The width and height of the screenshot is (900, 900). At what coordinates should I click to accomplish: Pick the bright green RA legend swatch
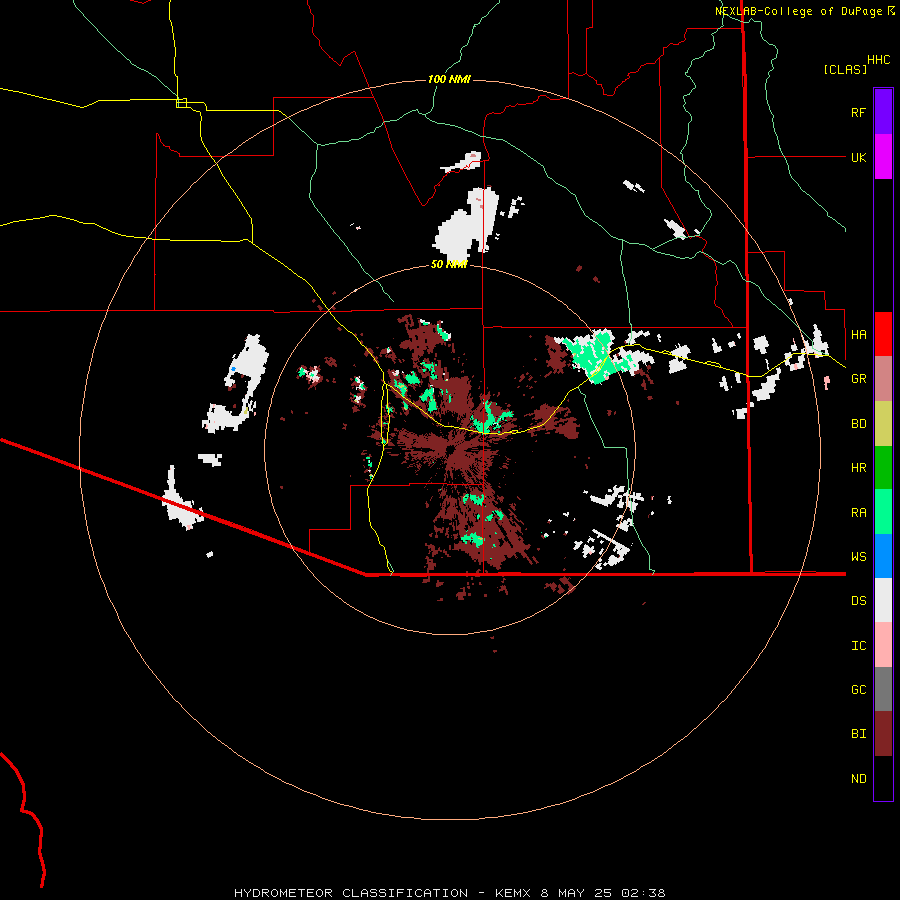pyautogui.click(x=883, y=512)
